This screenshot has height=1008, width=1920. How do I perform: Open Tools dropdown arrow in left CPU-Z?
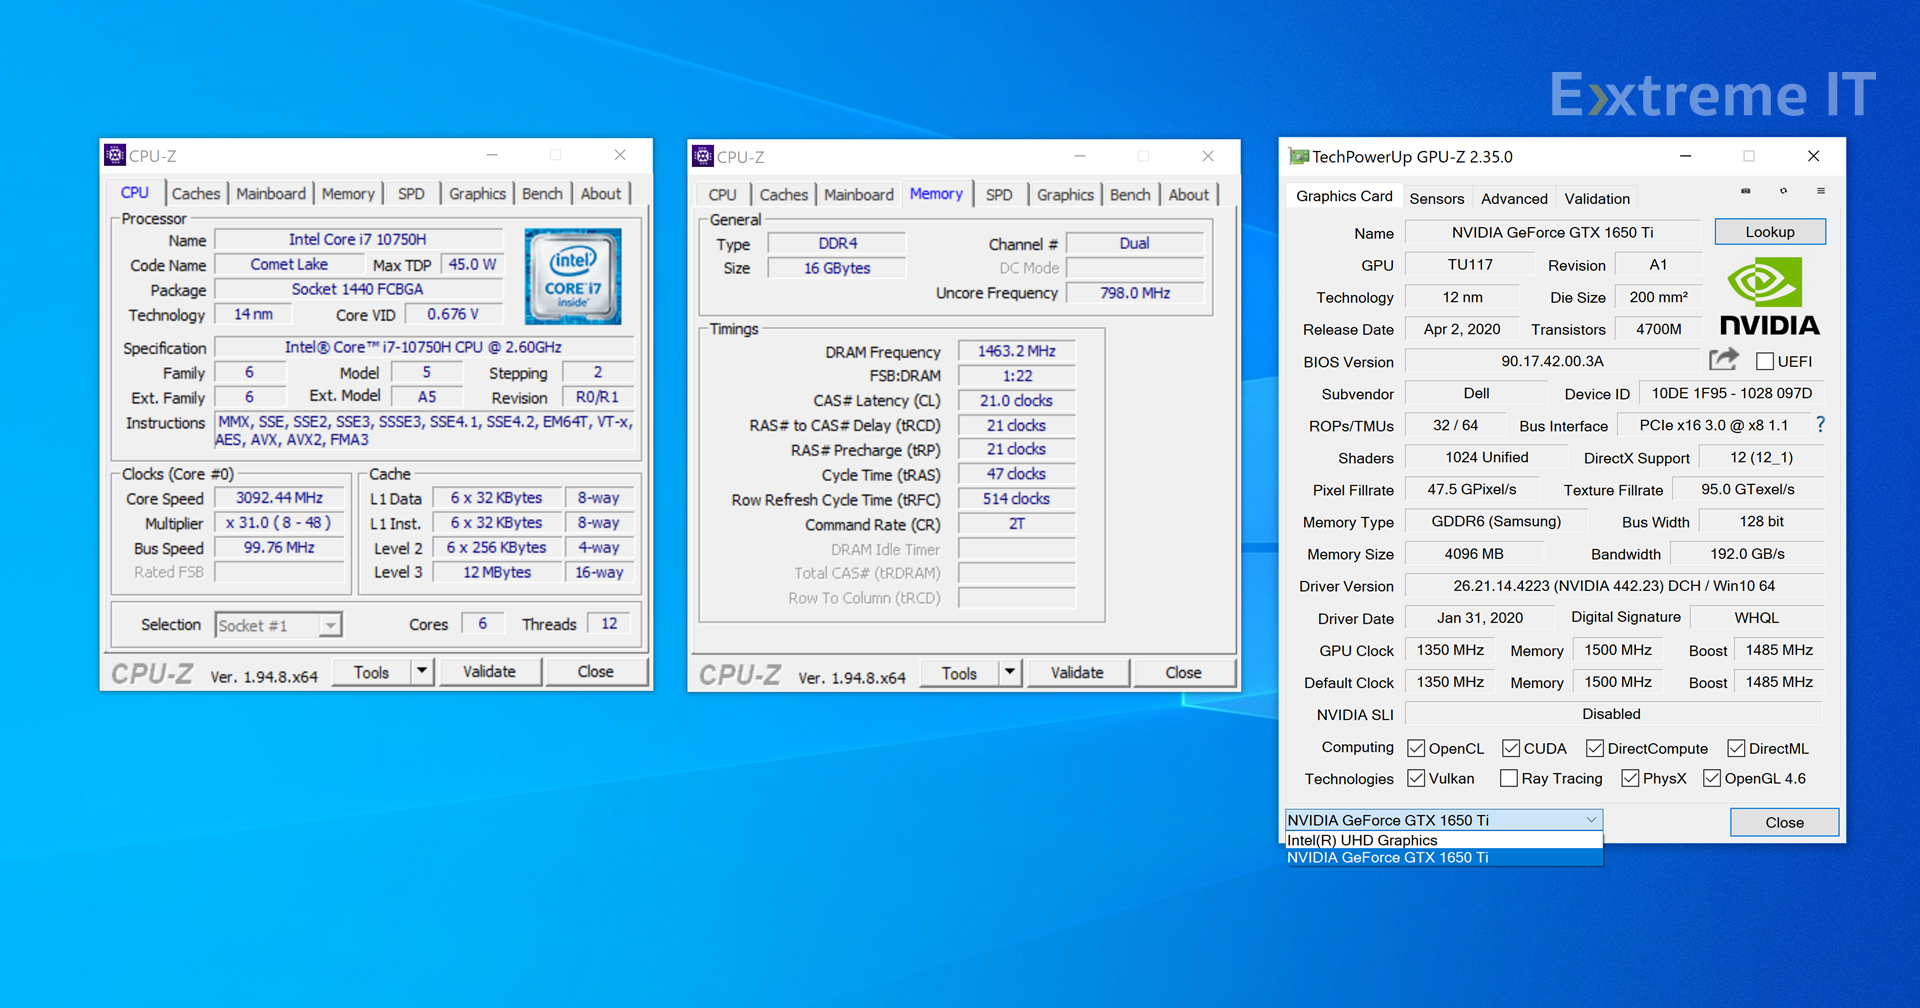click(422, 671)
